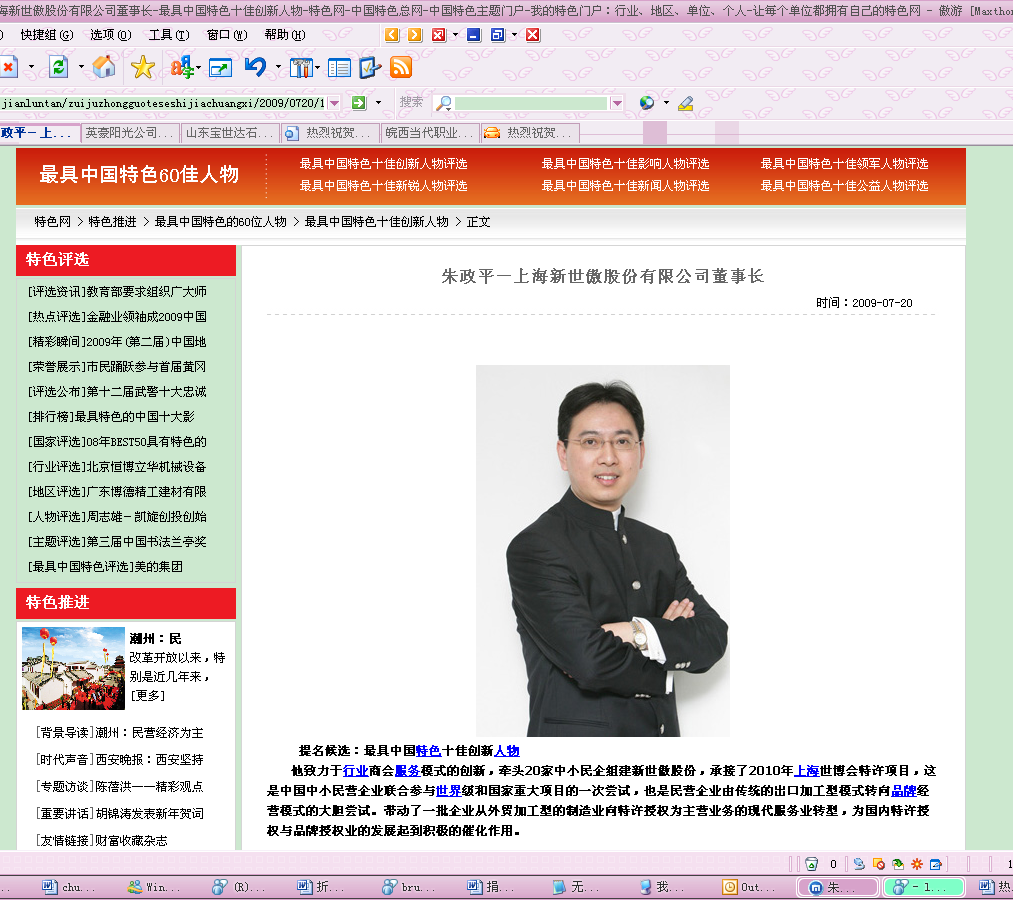Viewport: 1013px width, 900px height.
Task: Click the home page icon in toolbar
Action: coord(103,67)
